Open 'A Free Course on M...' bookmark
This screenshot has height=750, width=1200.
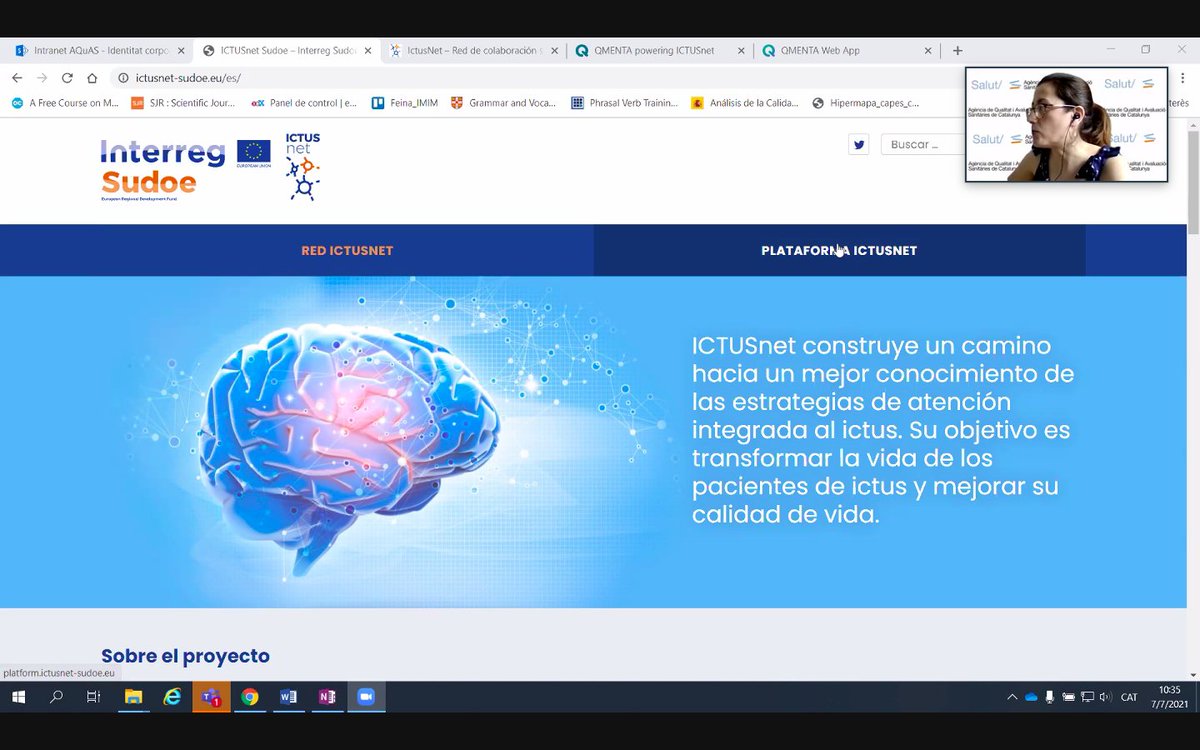[x=65, y=103]
